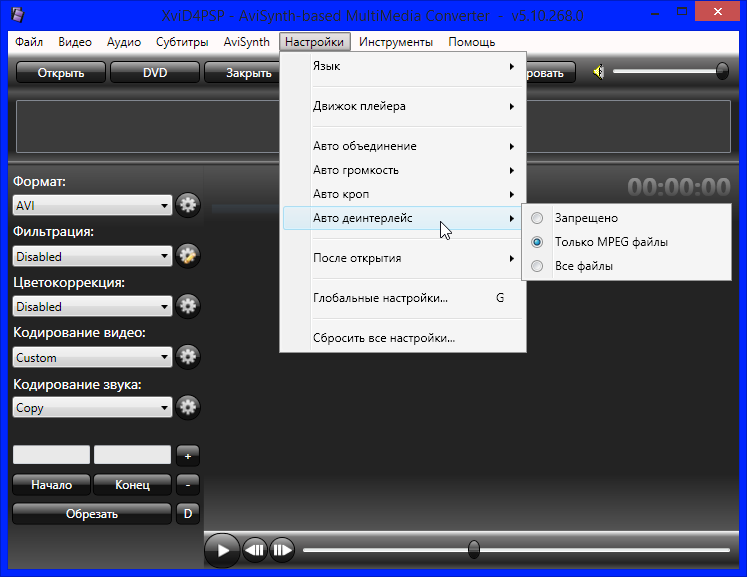The image size is (747, 577).
Task: Click the gear icon for color correction
Action: point(188,306)
